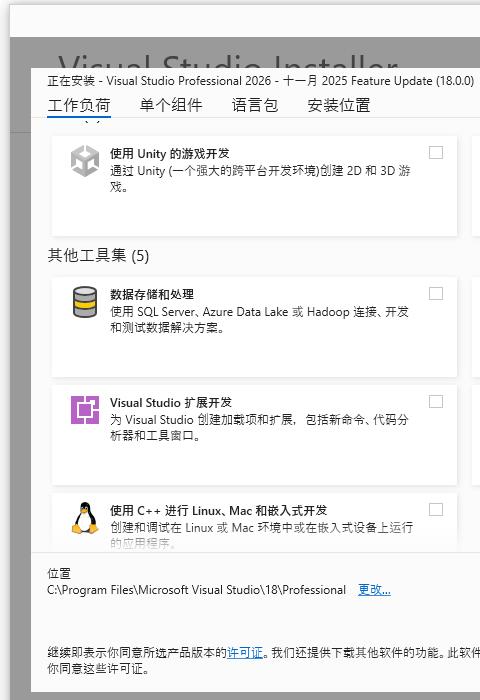
Task: Click the Linux penguin icon
Action: [x=85, y=518]
